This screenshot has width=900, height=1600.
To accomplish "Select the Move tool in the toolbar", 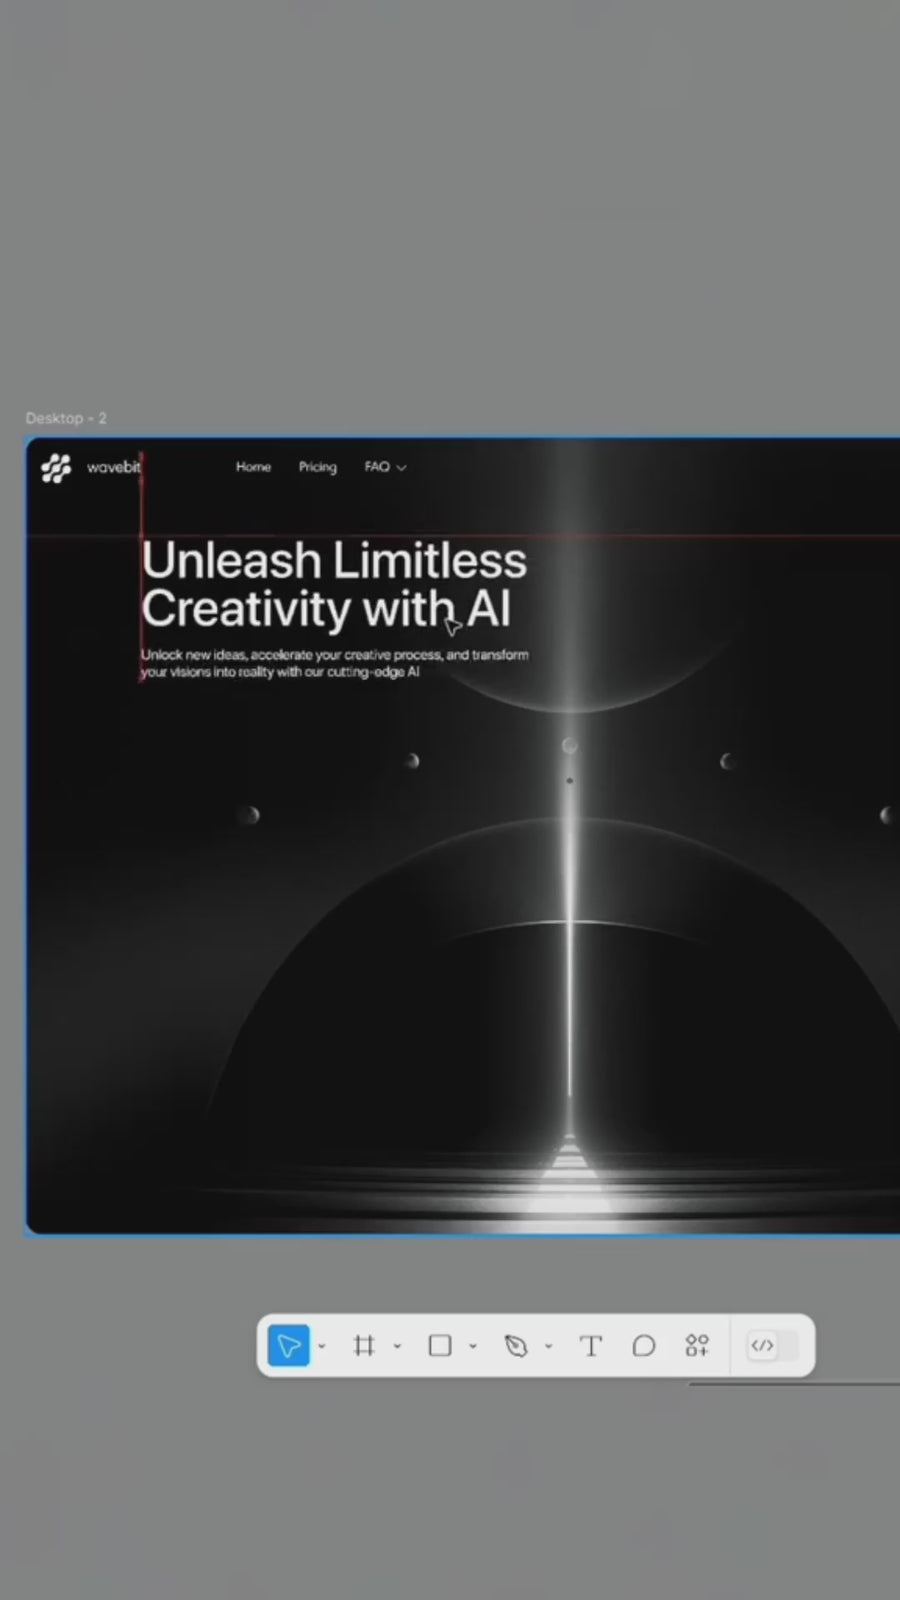I will [288, 1346].
